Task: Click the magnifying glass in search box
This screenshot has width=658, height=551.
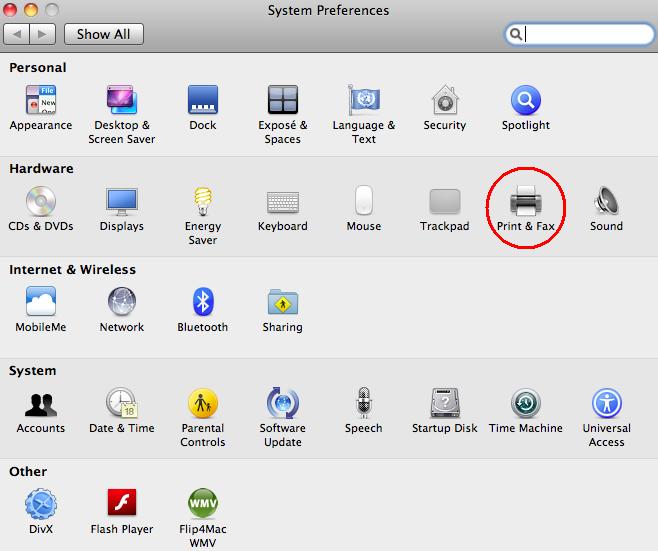Action: coord(516,34)
